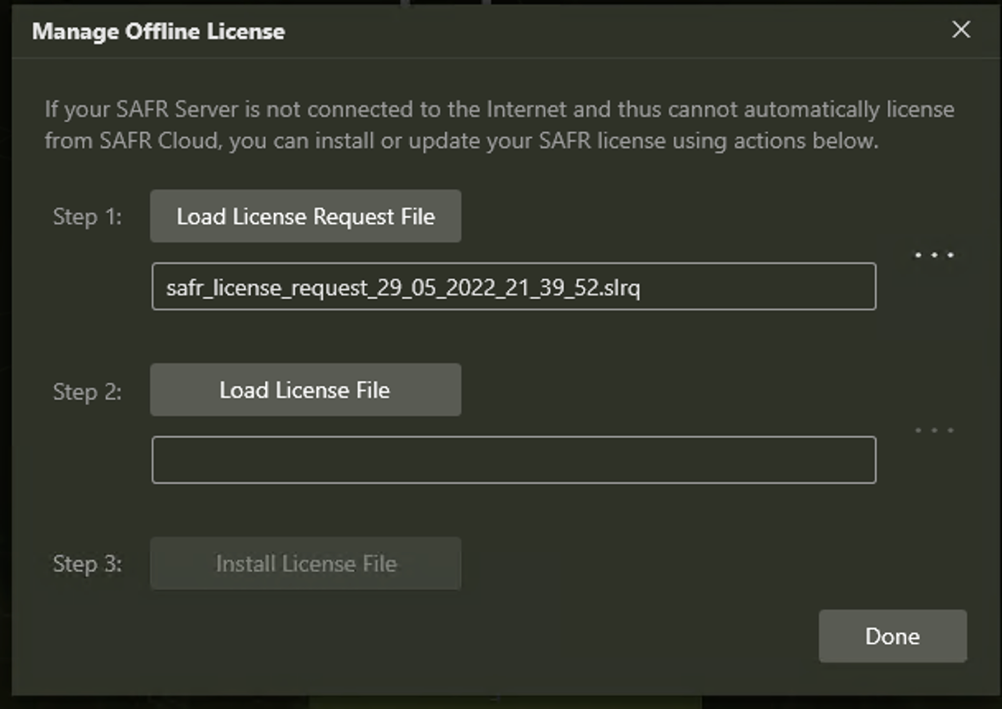Place cursor at start of safr_license_request filename
The width and height of the screenshot is (1002, 709).
pos(168,288)
